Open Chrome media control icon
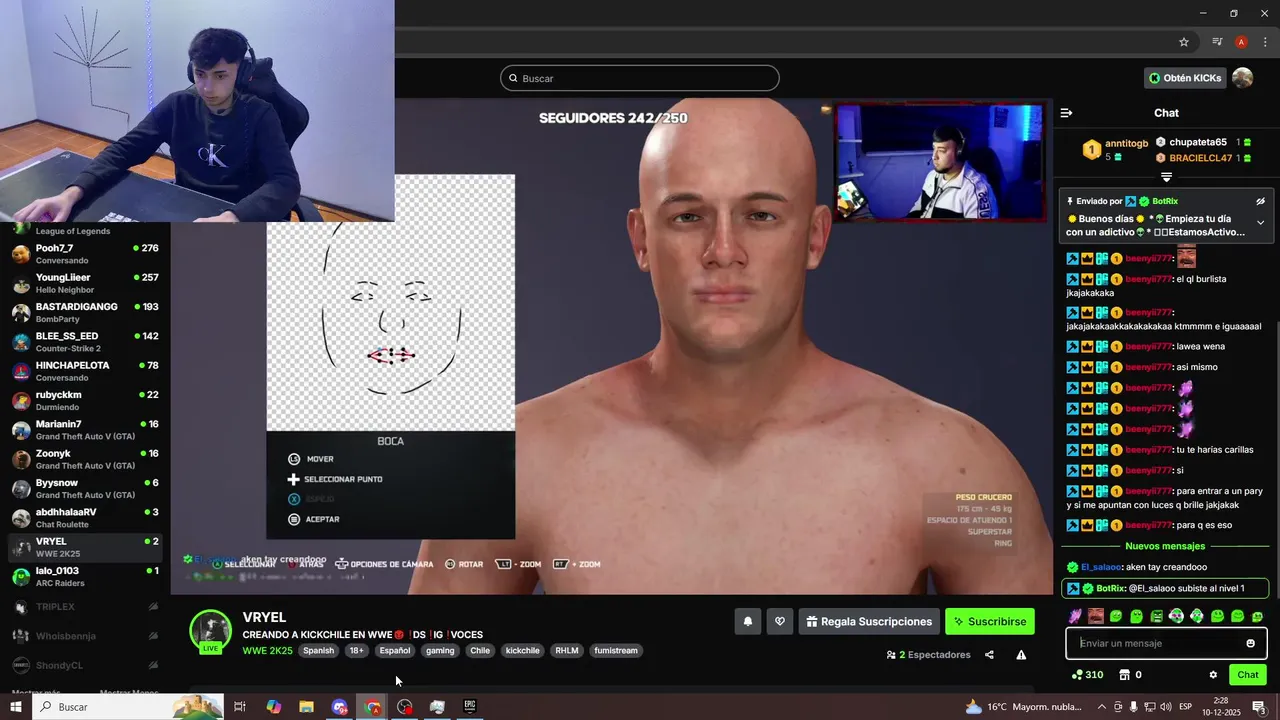This screenshot has width=1280, height=720. coord(1217,42)
